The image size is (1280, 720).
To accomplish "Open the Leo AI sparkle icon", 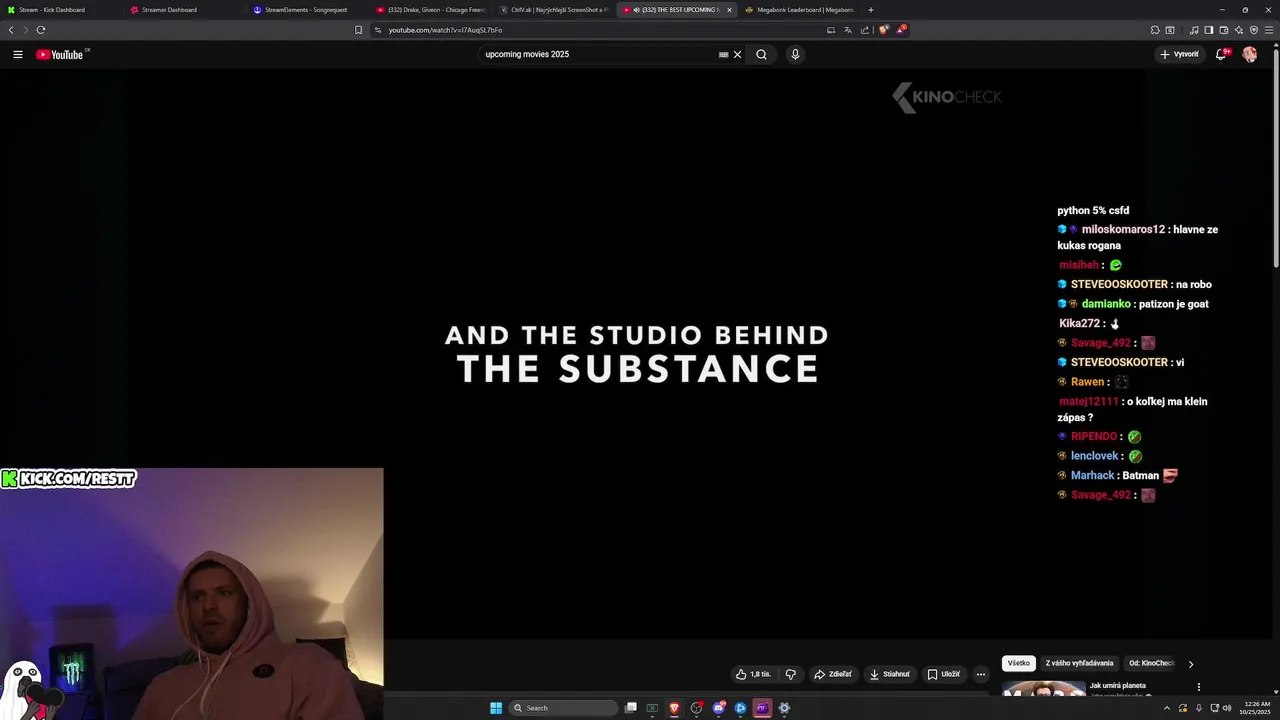I will click(1239, 30).
